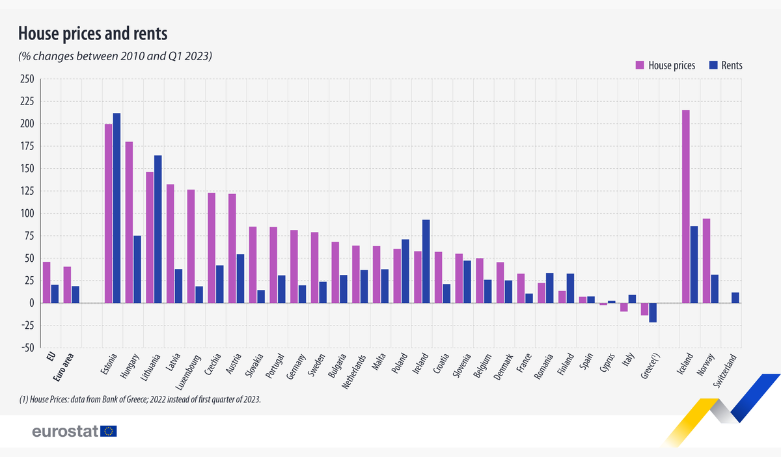
Task: Click Greece's negative rents bar
Action: 652,313
